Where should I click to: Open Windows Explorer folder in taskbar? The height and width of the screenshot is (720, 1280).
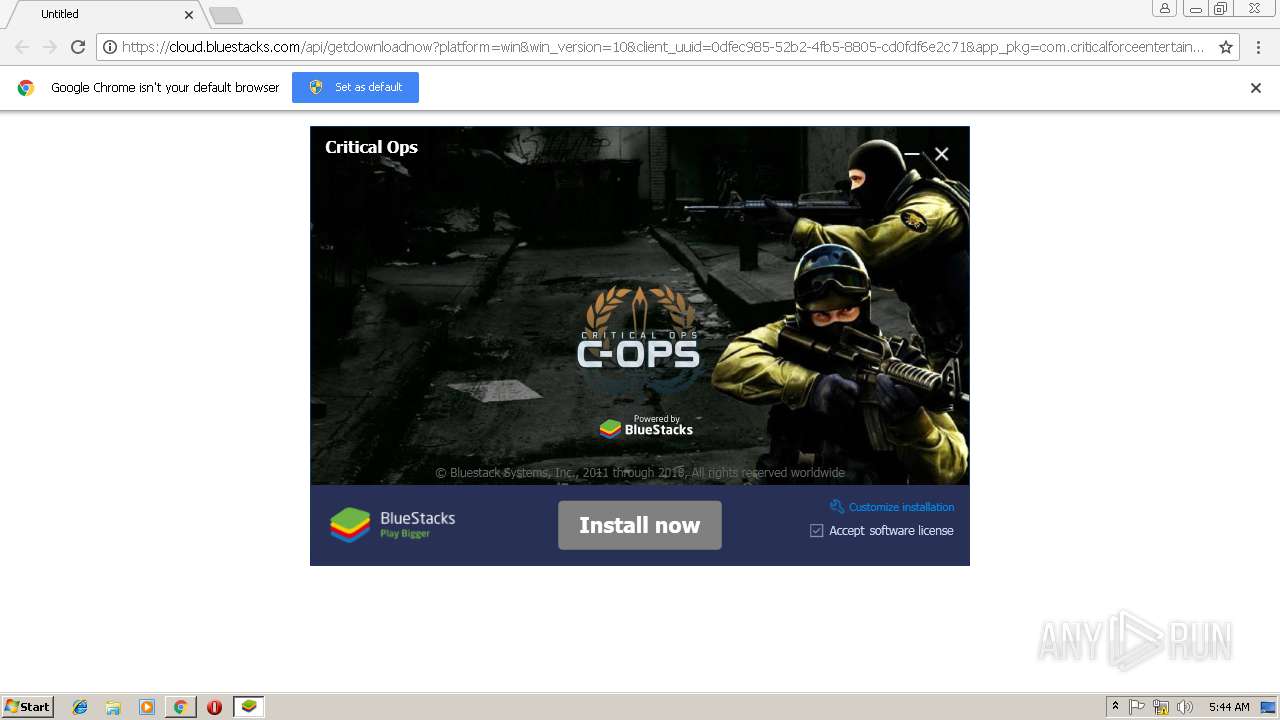tap(113, 707)
